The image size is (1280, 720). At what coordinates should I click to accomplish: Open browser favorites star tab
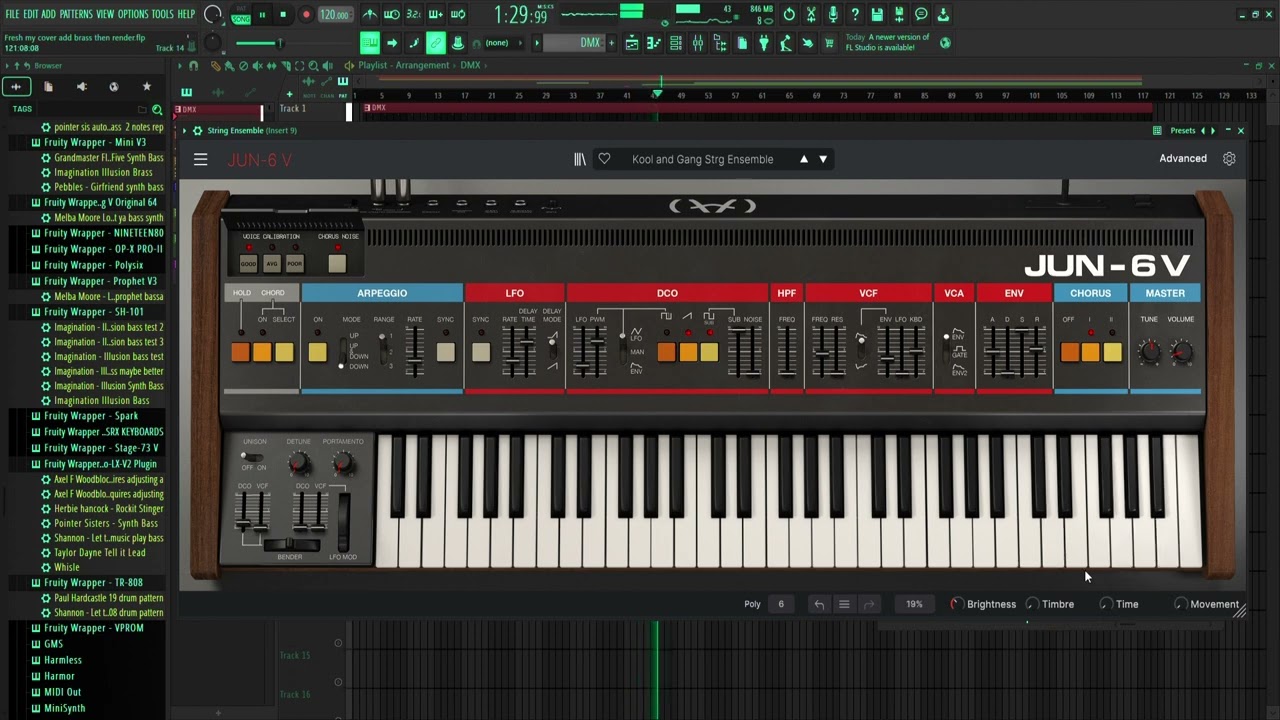click(147, 87)
